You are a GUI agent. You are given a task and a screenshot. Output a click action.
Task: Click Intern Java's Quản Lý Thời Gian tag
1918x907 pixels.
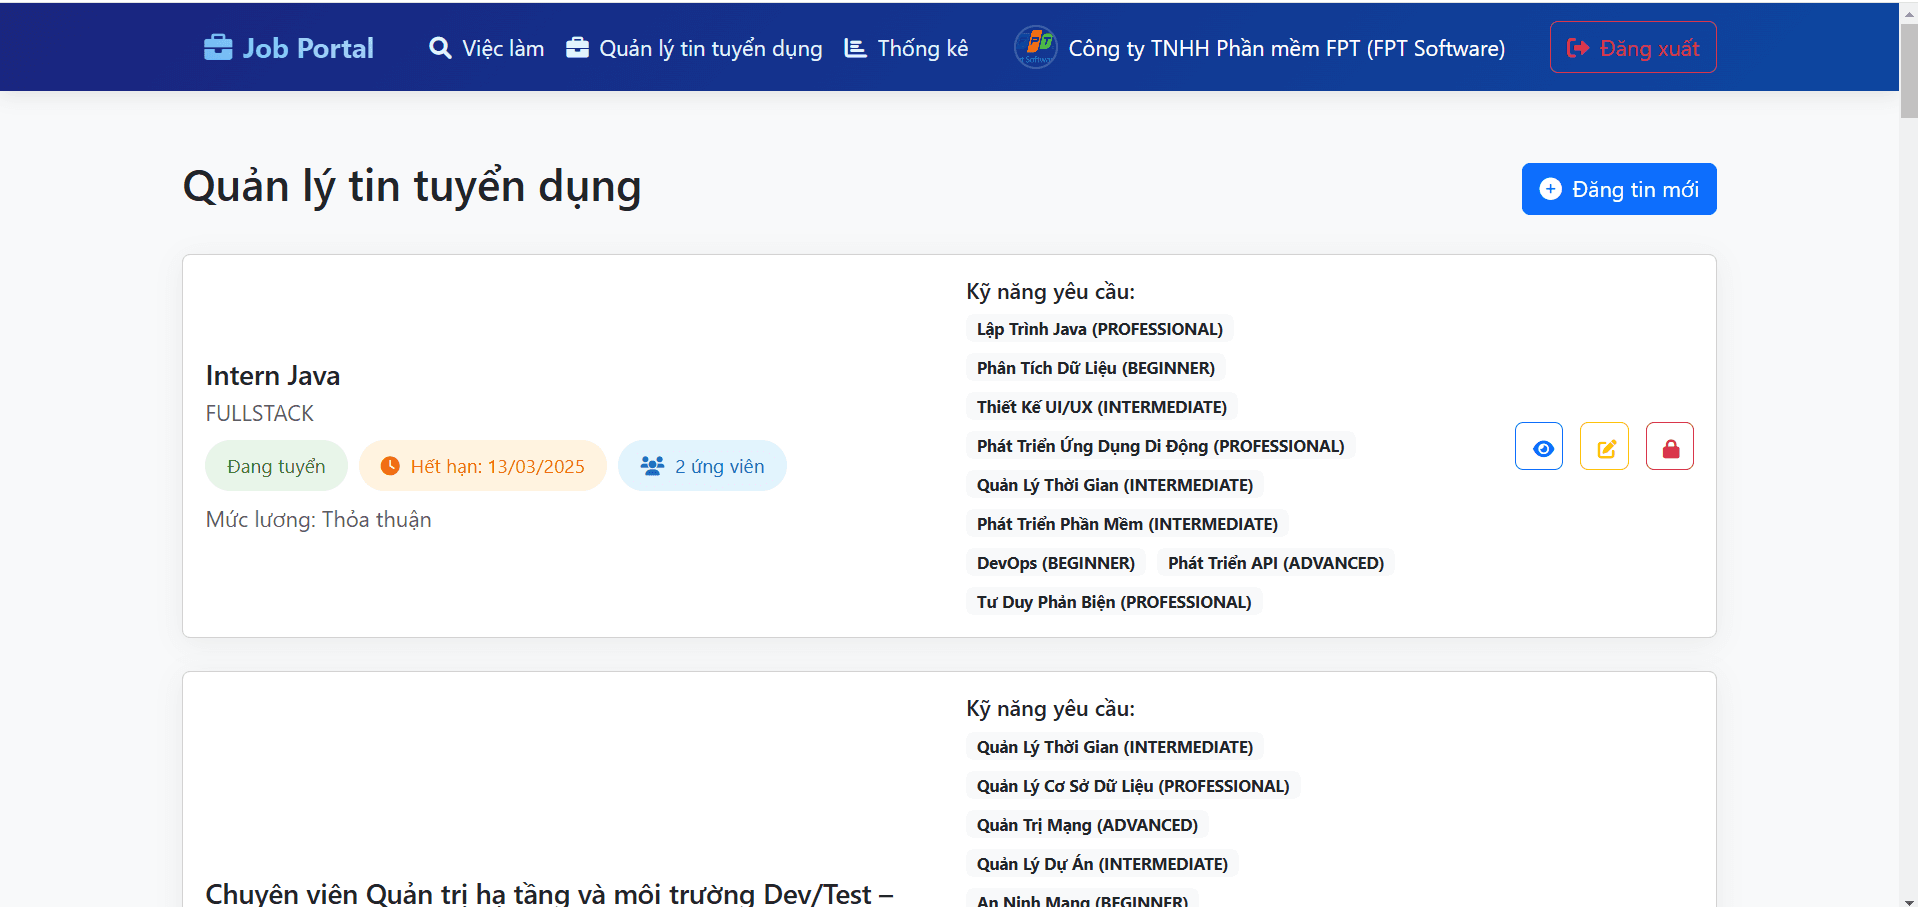(1115, 485)
